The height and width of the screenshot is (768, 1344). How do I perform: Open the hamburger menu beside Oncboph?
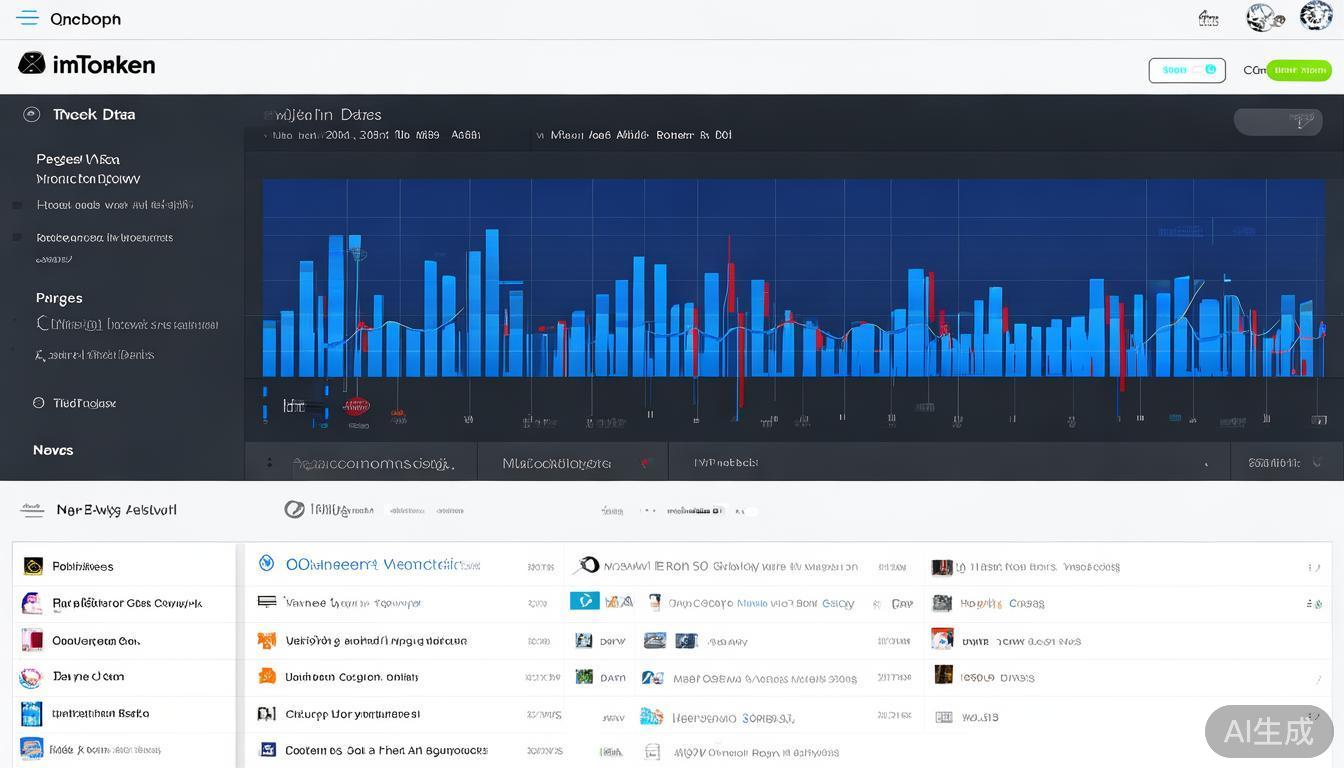[x=27, y=18]
